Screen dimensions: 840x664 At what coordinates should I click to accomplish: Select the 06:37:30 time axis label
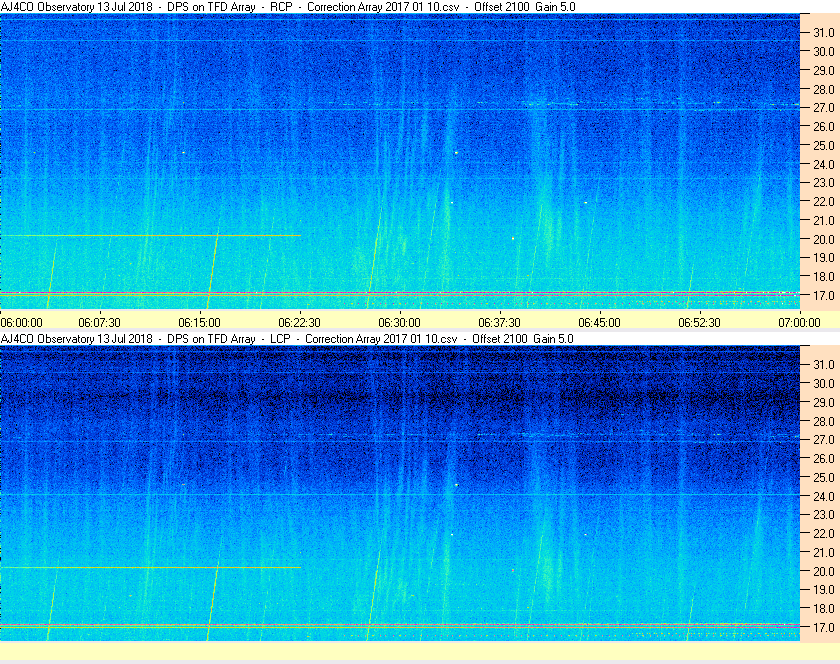499,323
